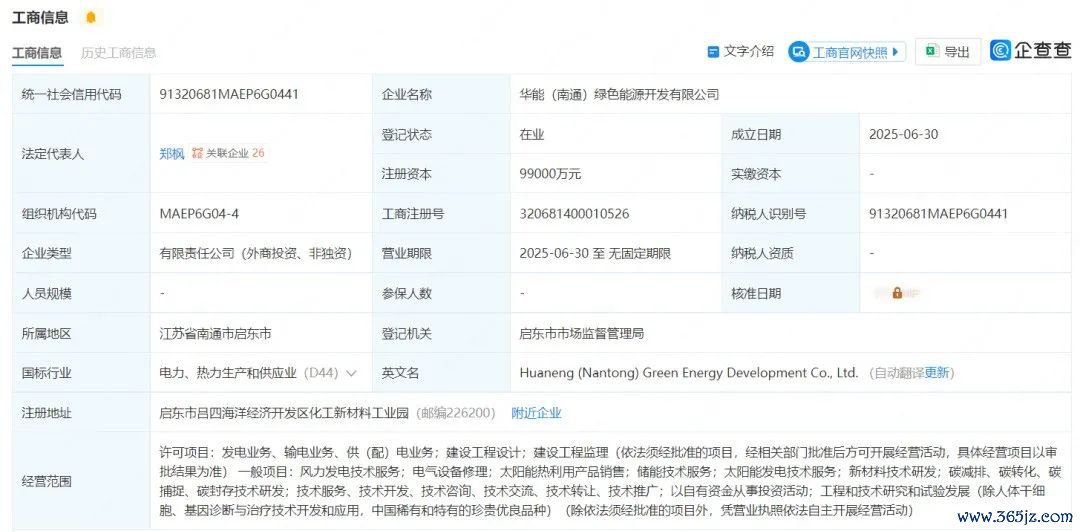Click the 工商信息 section heading
The image size is (1080, 532).
40,18
